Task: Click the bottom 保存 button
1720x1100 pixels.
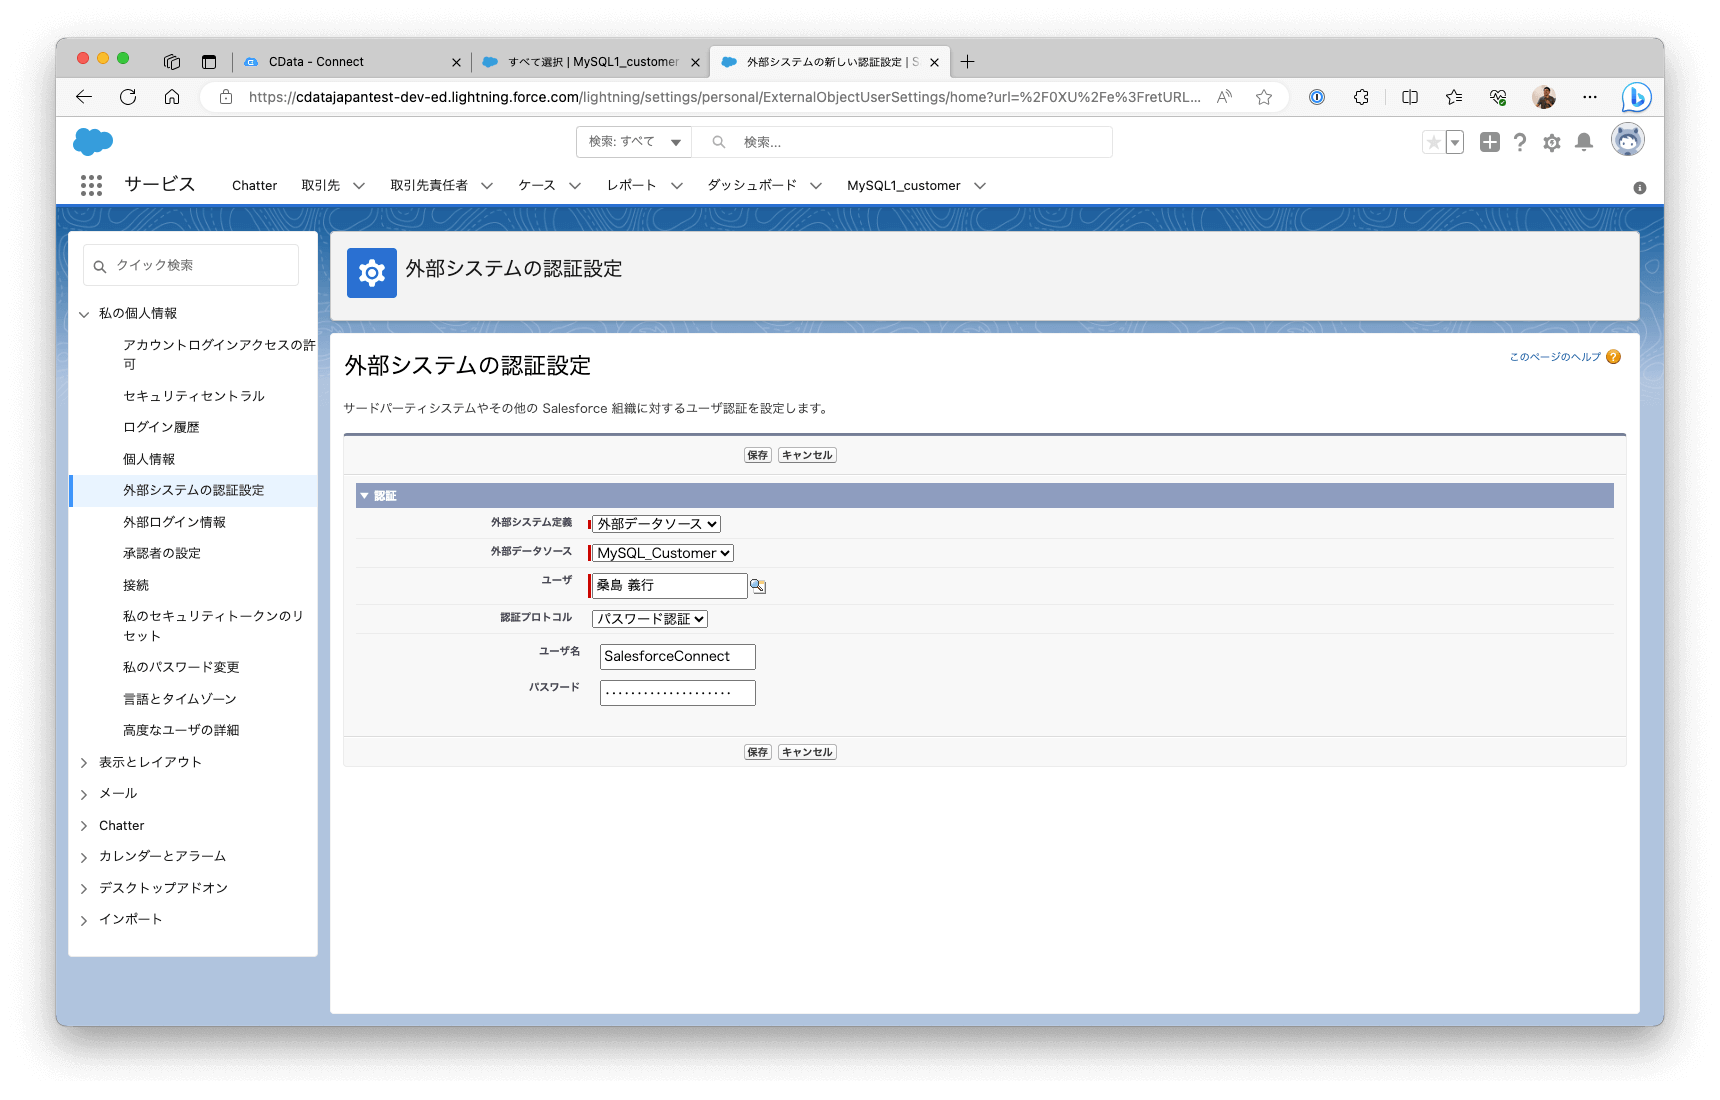Action: tap(758, 752)
